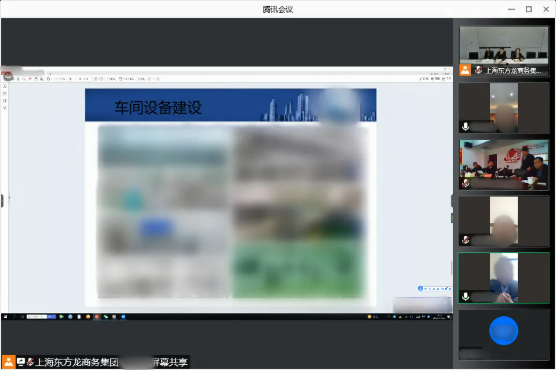
Task: Click the top icon in the shared viewer's left sidebar
Action: (5, 86)
